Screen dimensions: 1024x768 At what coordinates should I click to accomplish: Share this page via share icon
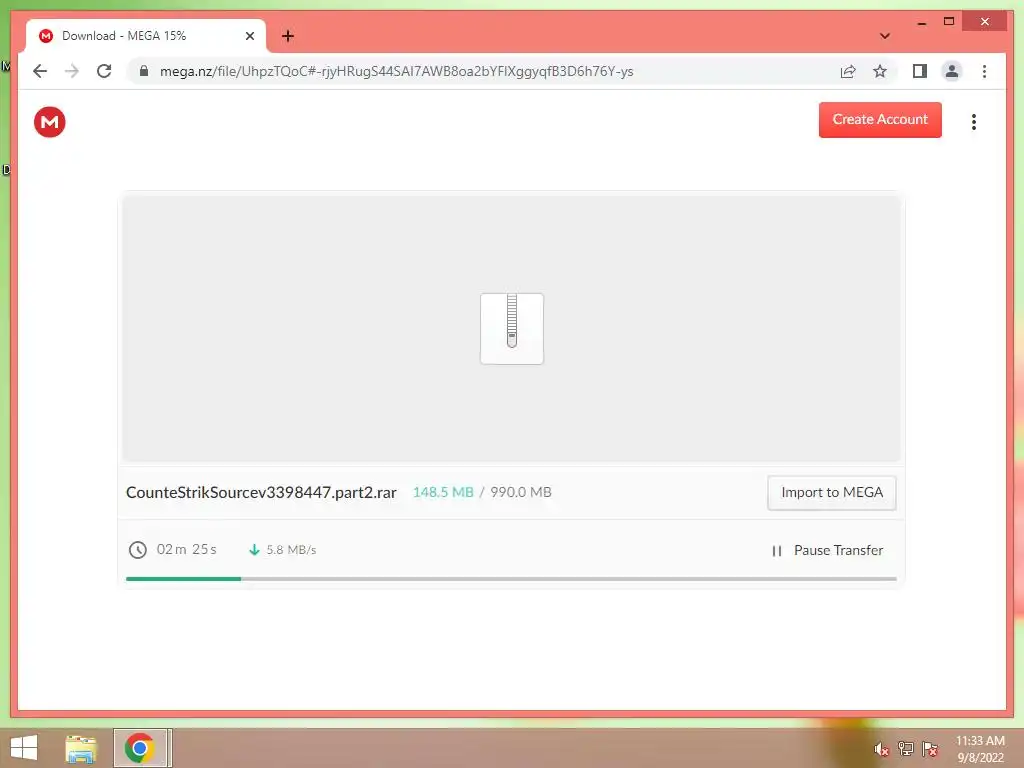point(848,71)
